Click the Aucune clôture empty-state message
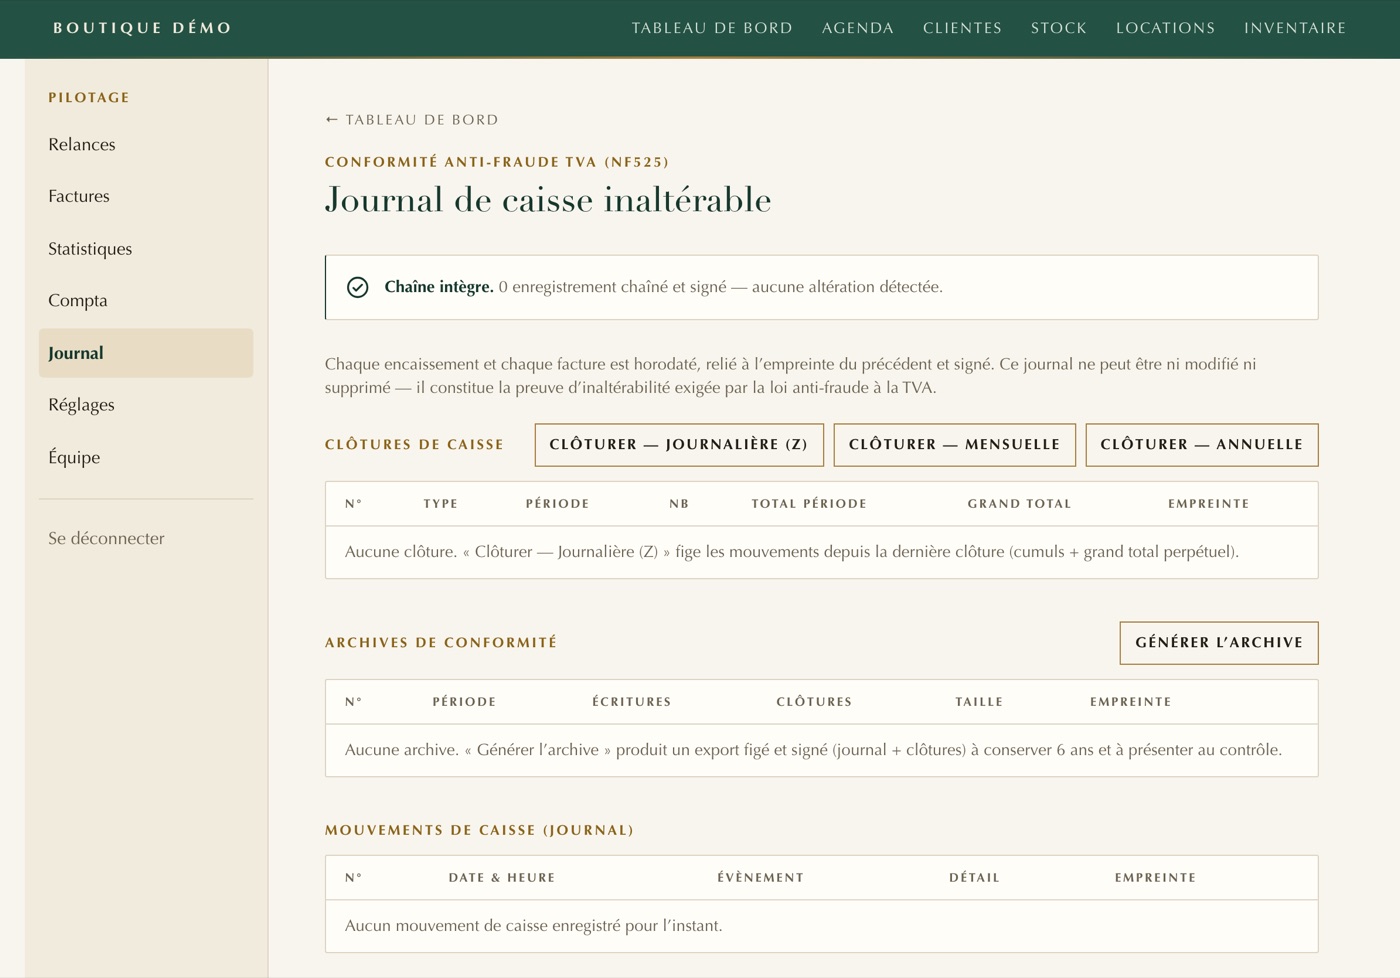The width and height of the screenshot is (1400, 978). [x=792, y=552]
